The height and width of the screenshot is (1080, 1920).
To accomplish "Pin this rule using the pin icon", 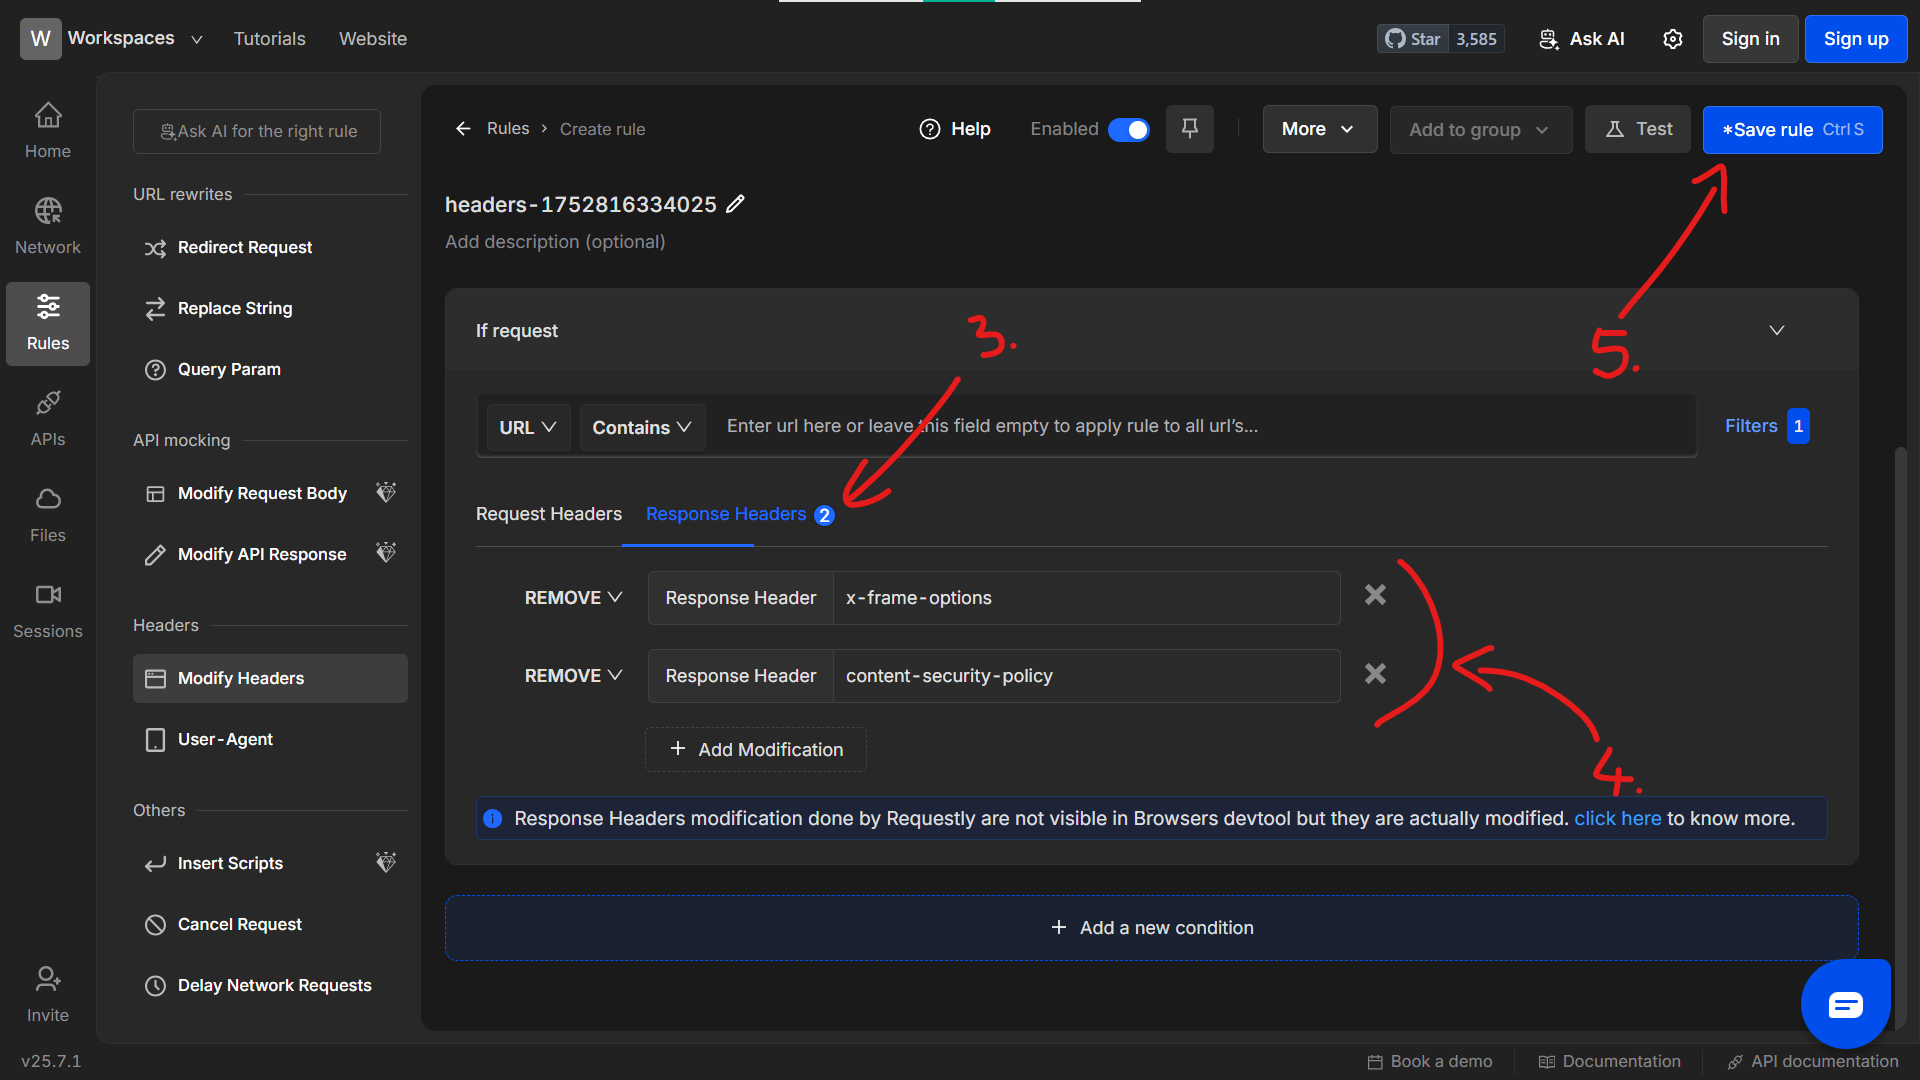I will (1189, 129).
